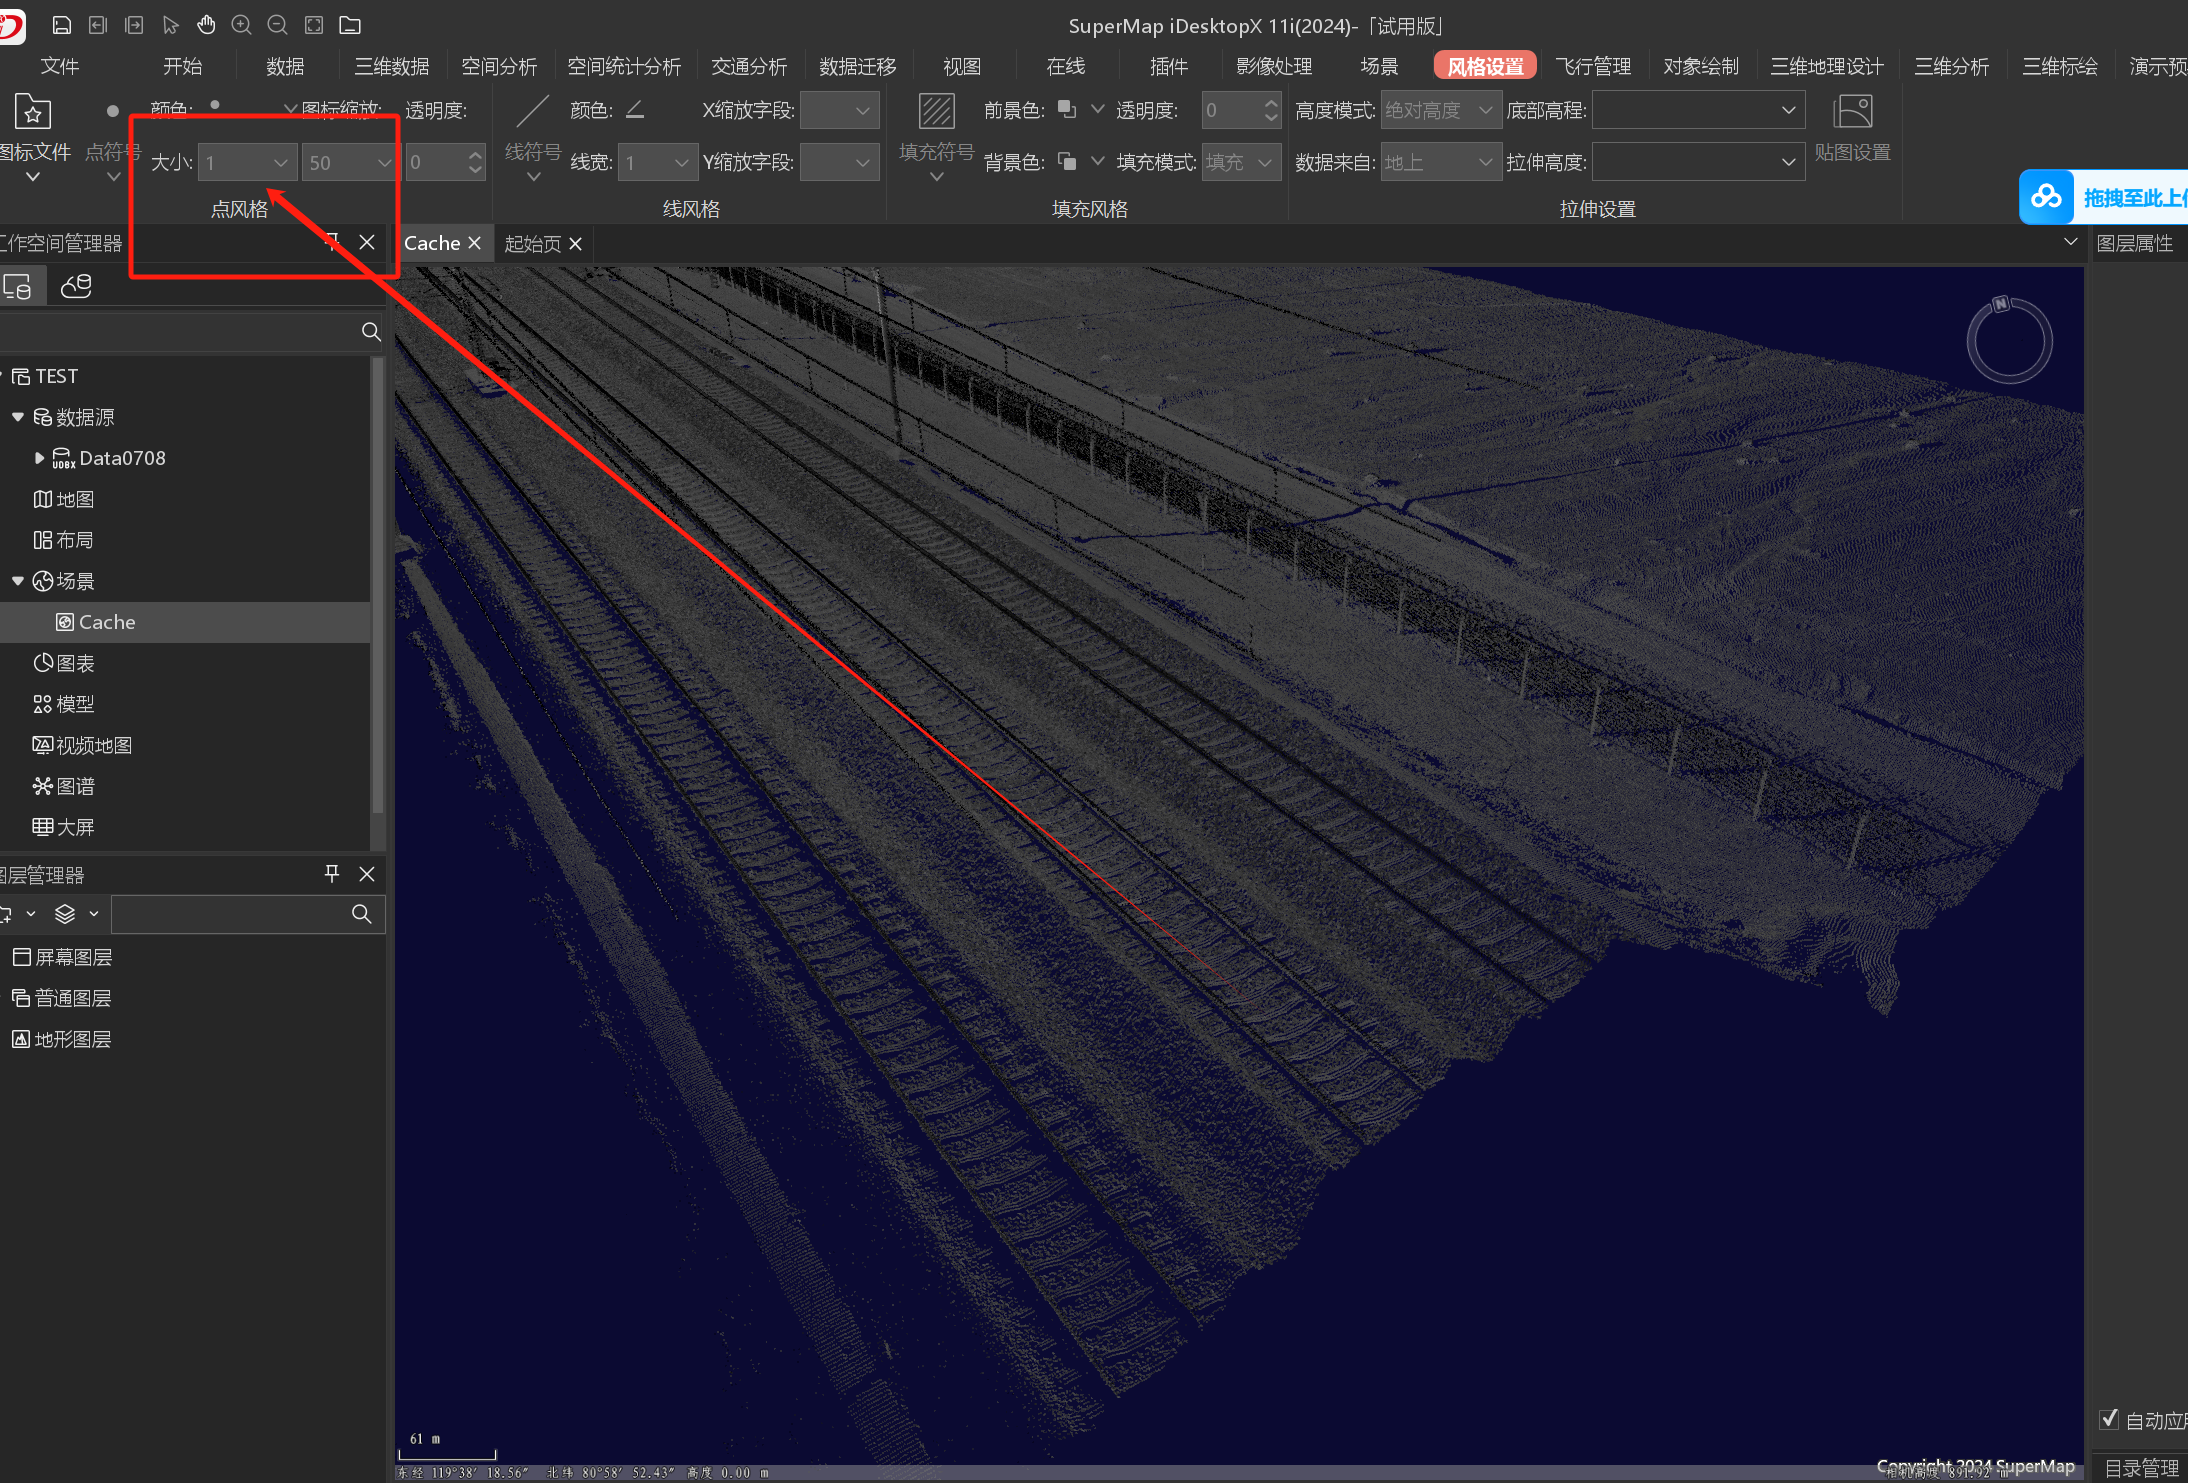Close the layer manager panel
This screenshot has width=2188, height=1483.
coord(367,874)
